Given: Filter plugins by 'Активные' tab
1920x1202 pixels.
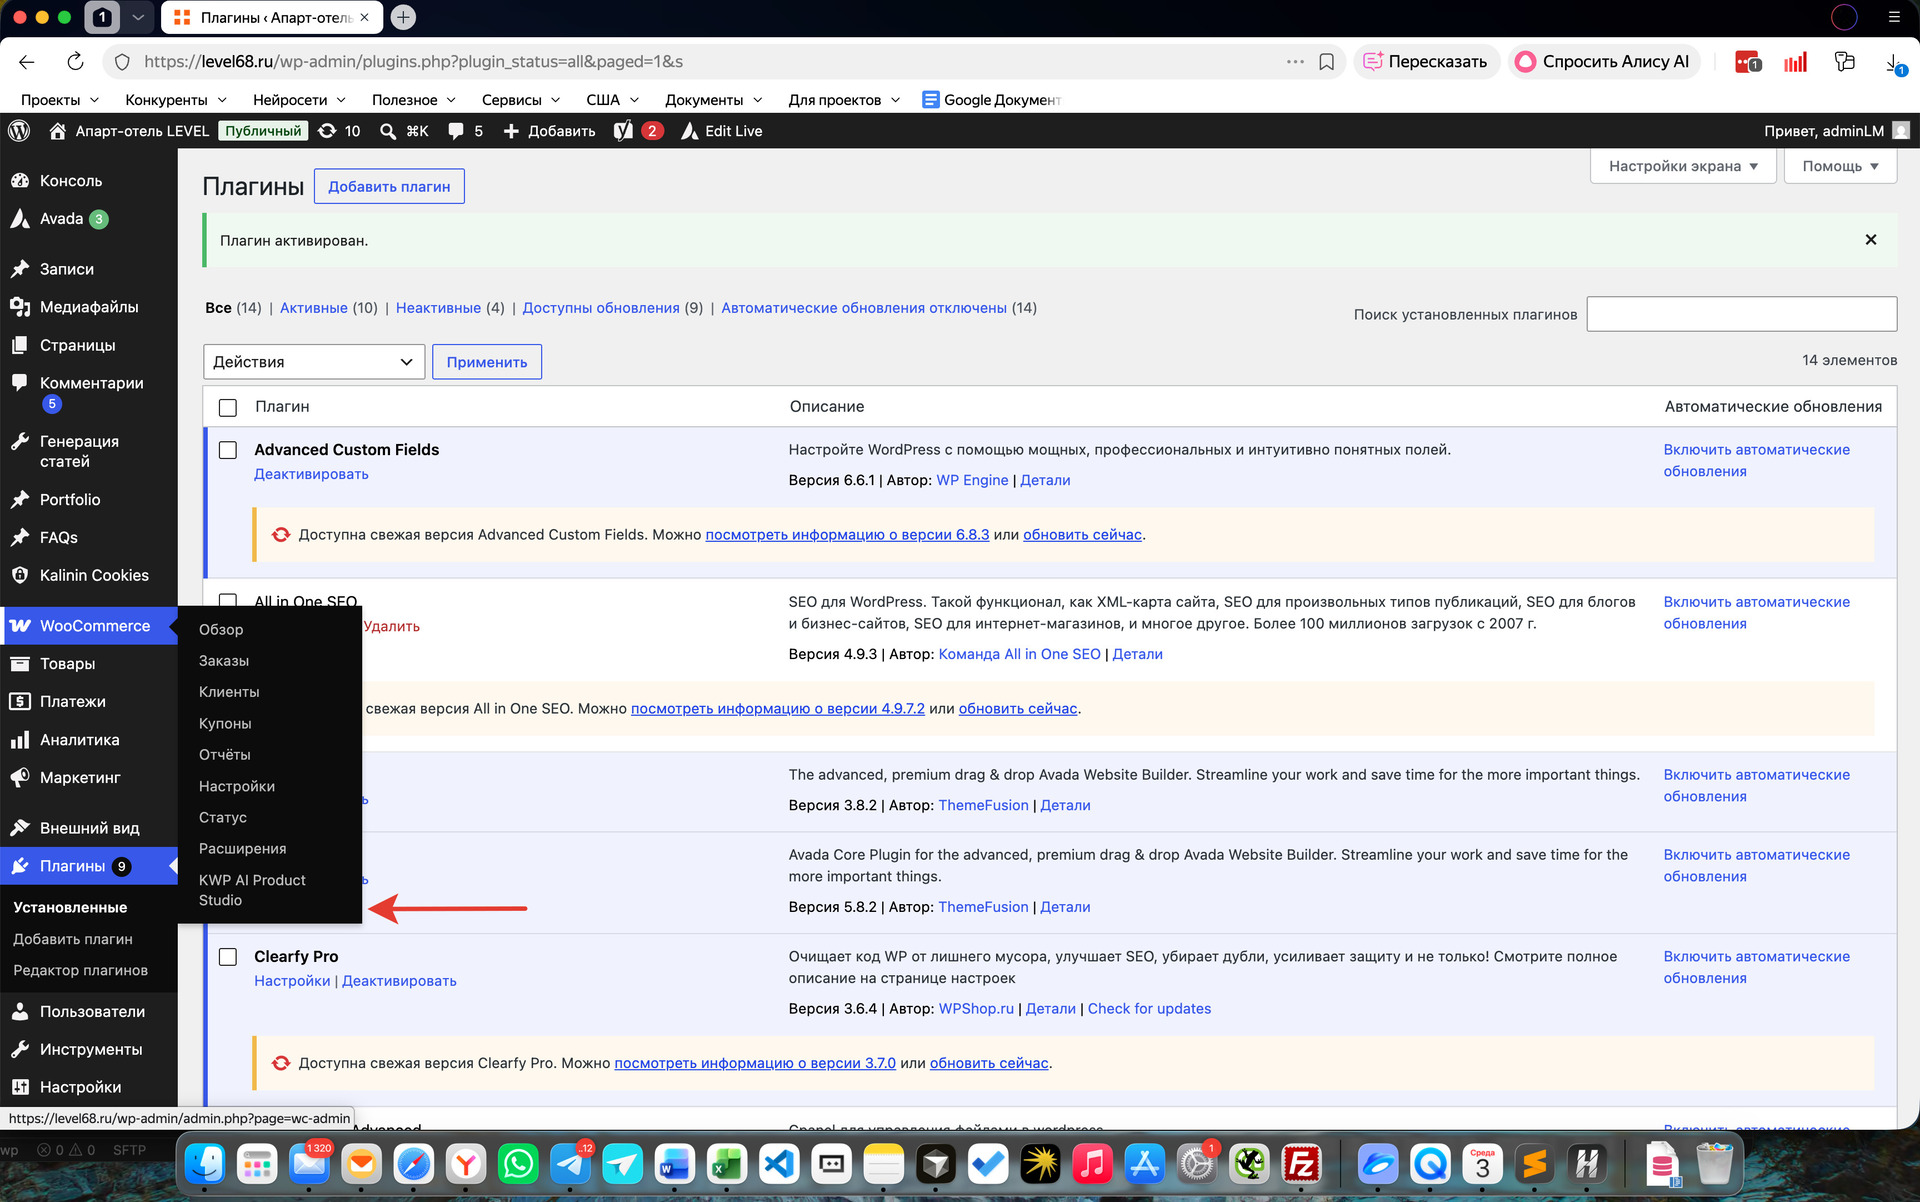Looking at the screenshot, I should pos(314,308).
